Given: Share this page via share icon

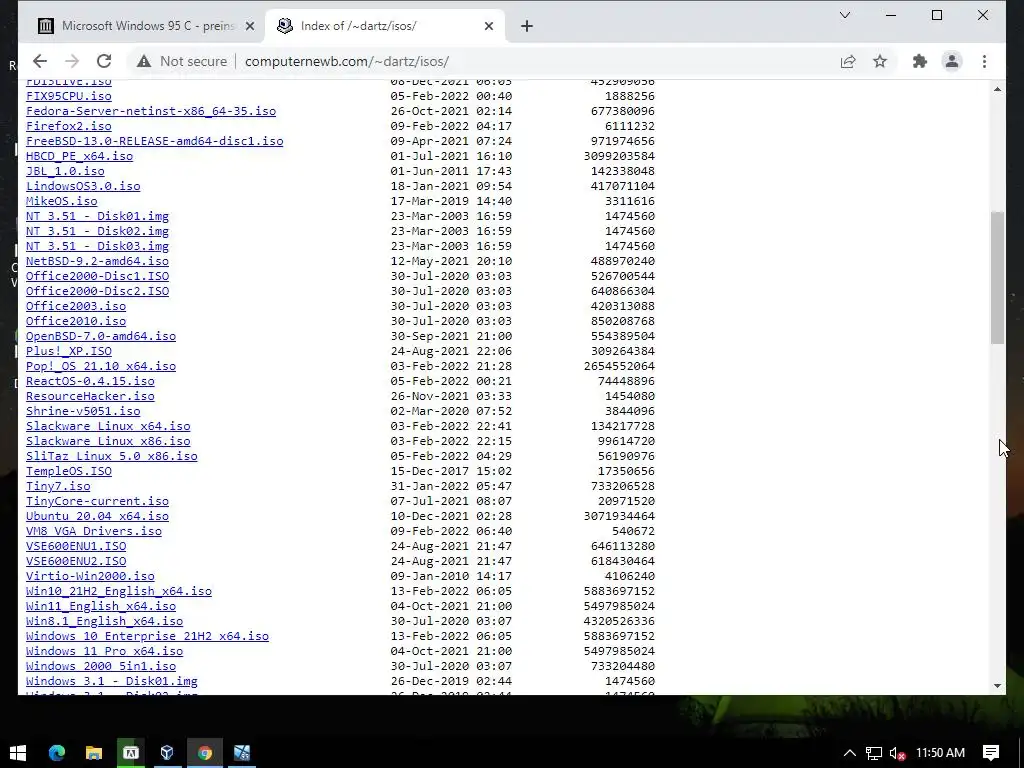Looking at the screenshot, I should [x=848, y=61].
